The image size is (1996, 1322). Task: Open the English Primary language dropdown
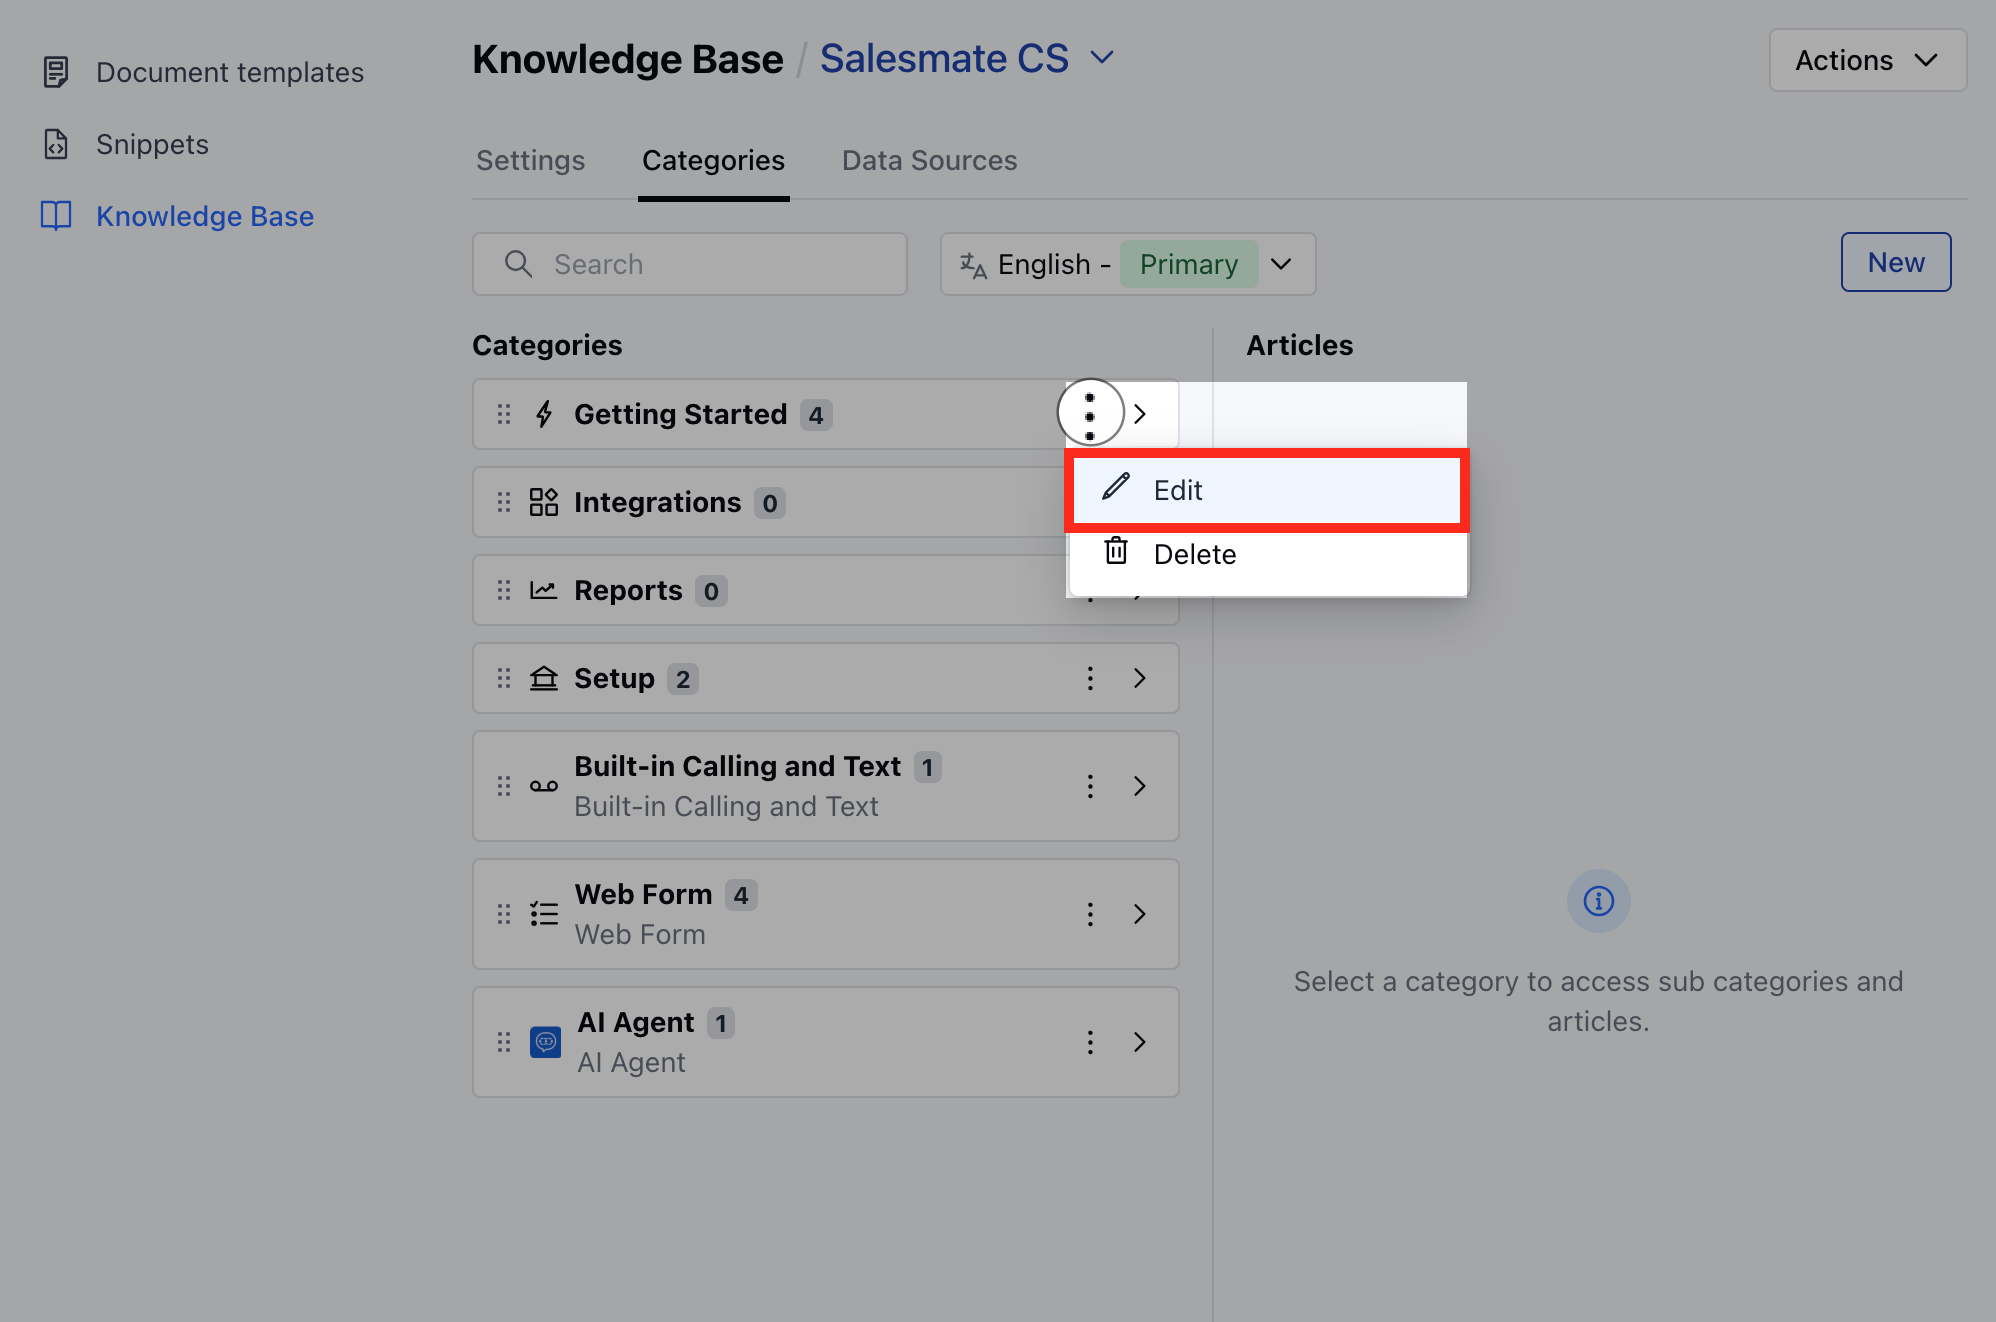tap(1128, 264)
